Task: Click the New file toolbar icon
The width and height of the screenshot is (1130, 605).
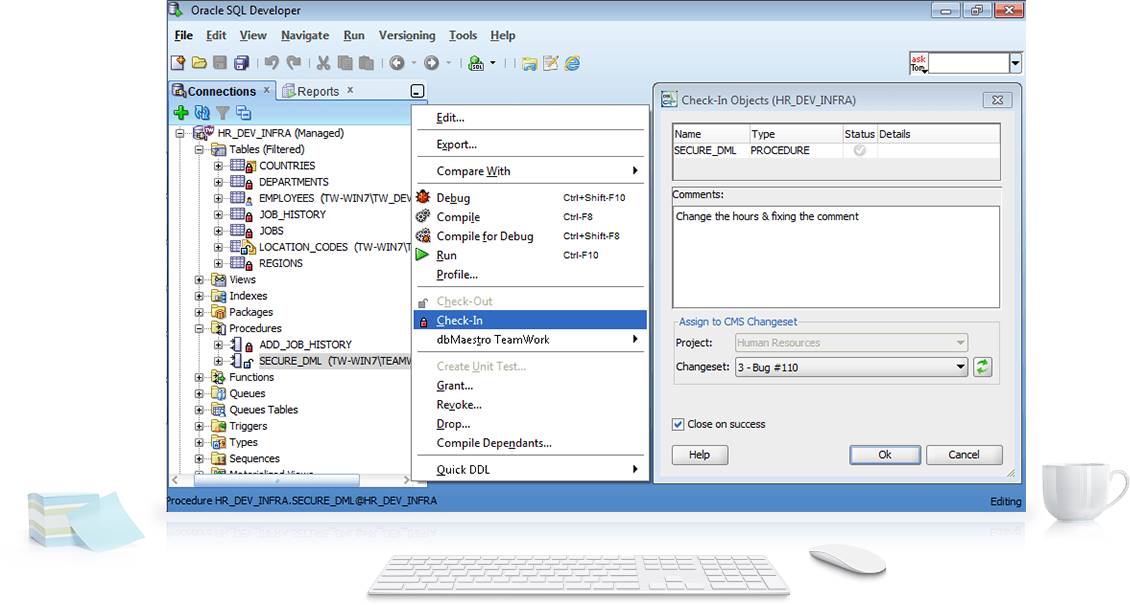Action: pos(178,63)
